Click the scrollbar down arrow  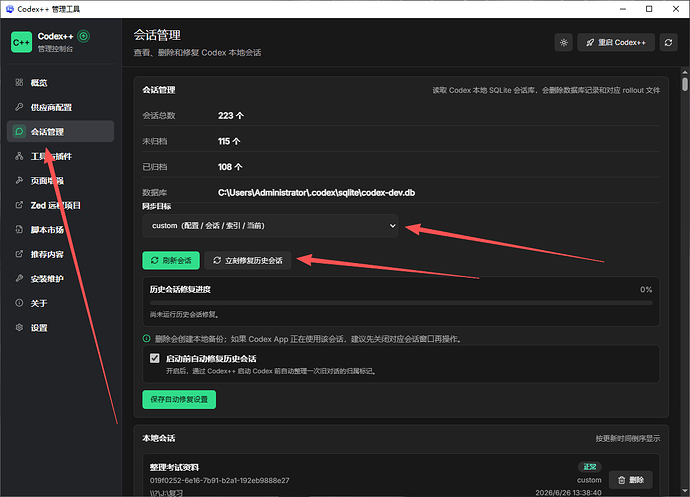tap(685, 491)
